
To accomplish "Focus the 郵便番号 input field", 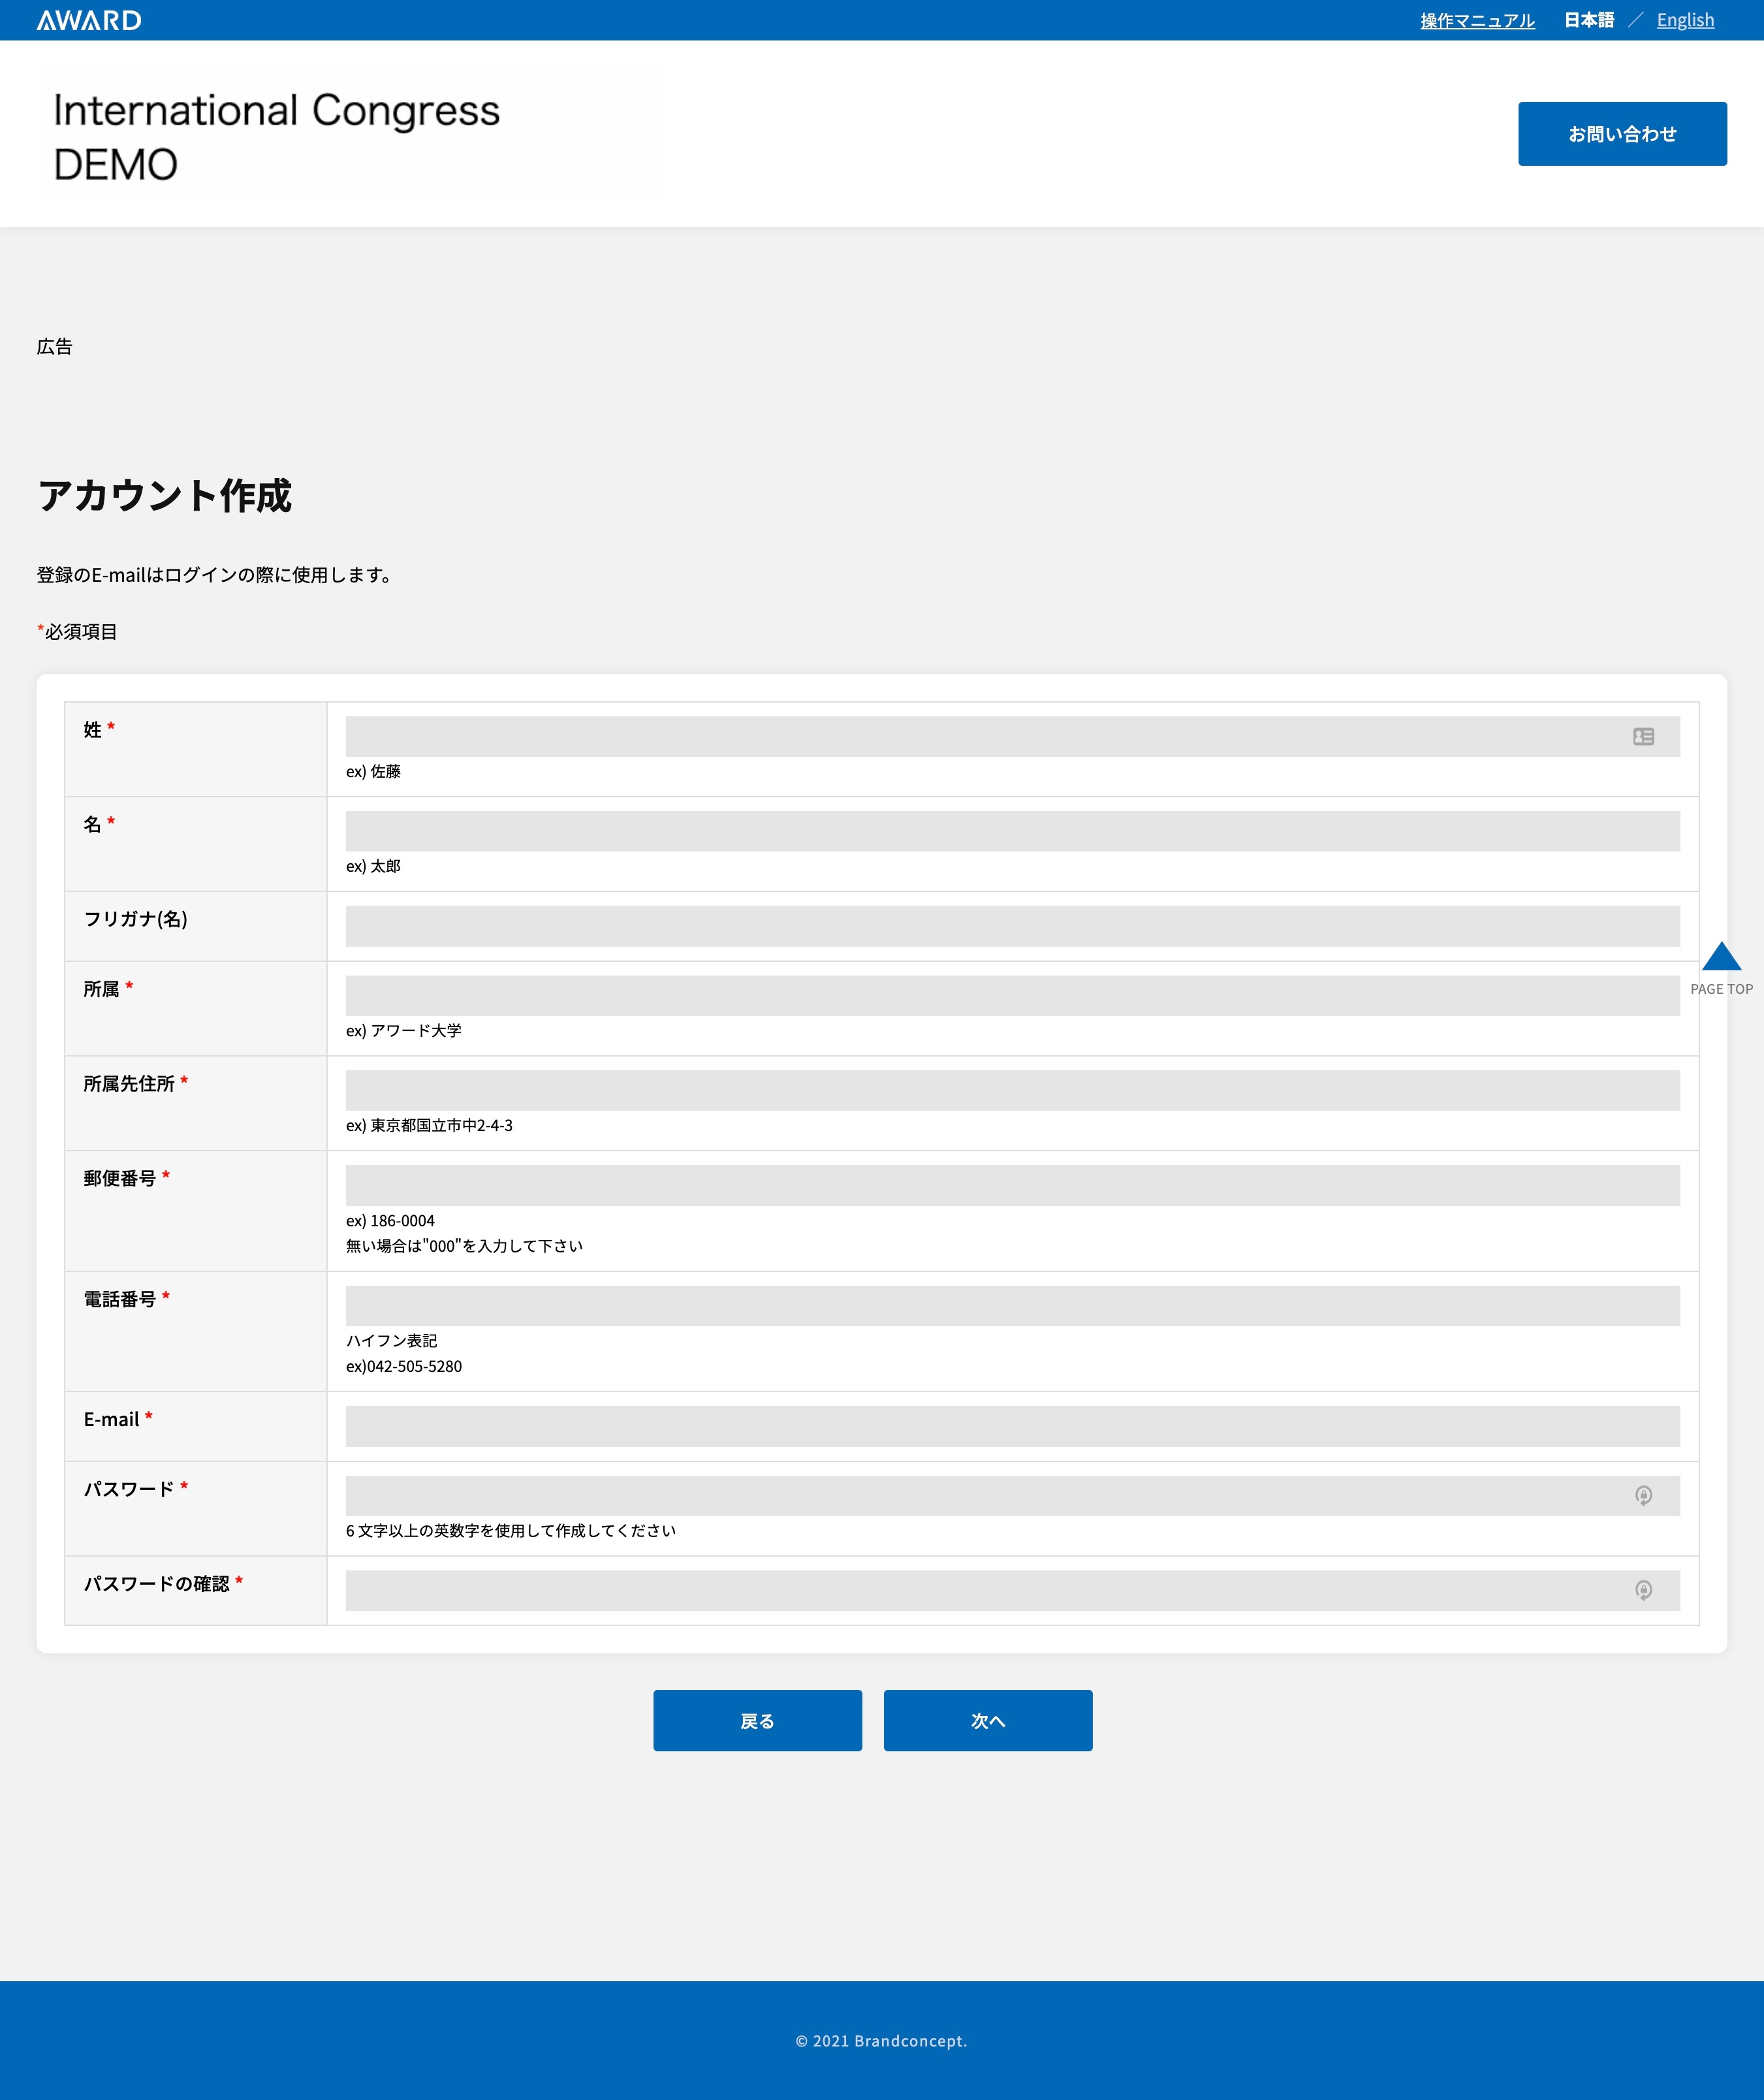I will pyautogui.click(x=1012, y=1185).
